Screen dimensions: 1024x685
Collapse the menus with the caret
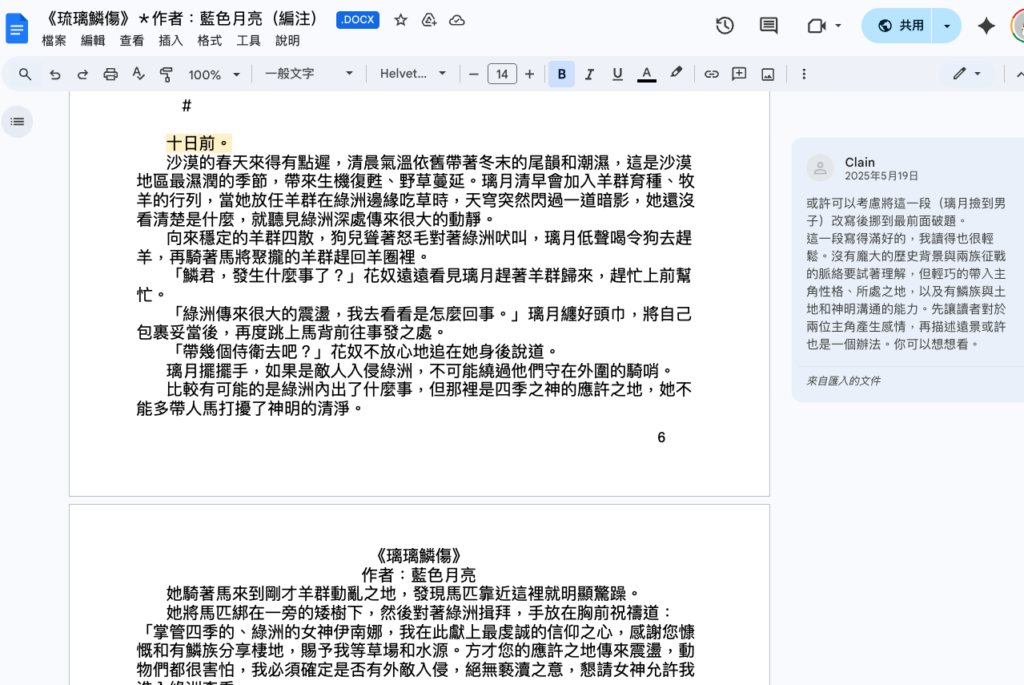1018,74
